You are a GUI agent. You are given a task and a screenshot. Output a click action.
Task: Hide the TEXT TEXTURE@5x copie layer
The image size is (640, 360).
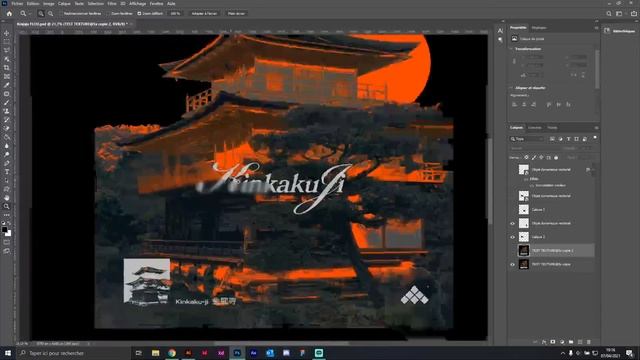[513, 264]
